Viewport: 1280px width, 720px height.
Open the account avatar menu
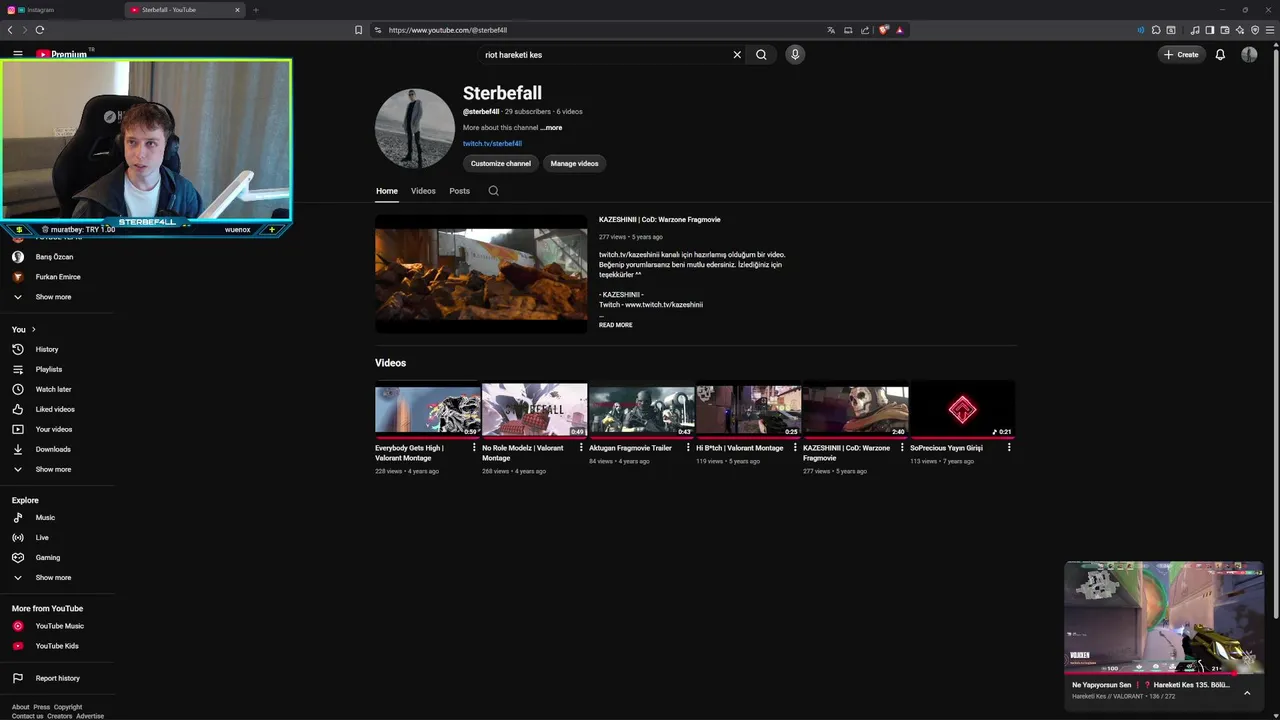point(1249,55)
